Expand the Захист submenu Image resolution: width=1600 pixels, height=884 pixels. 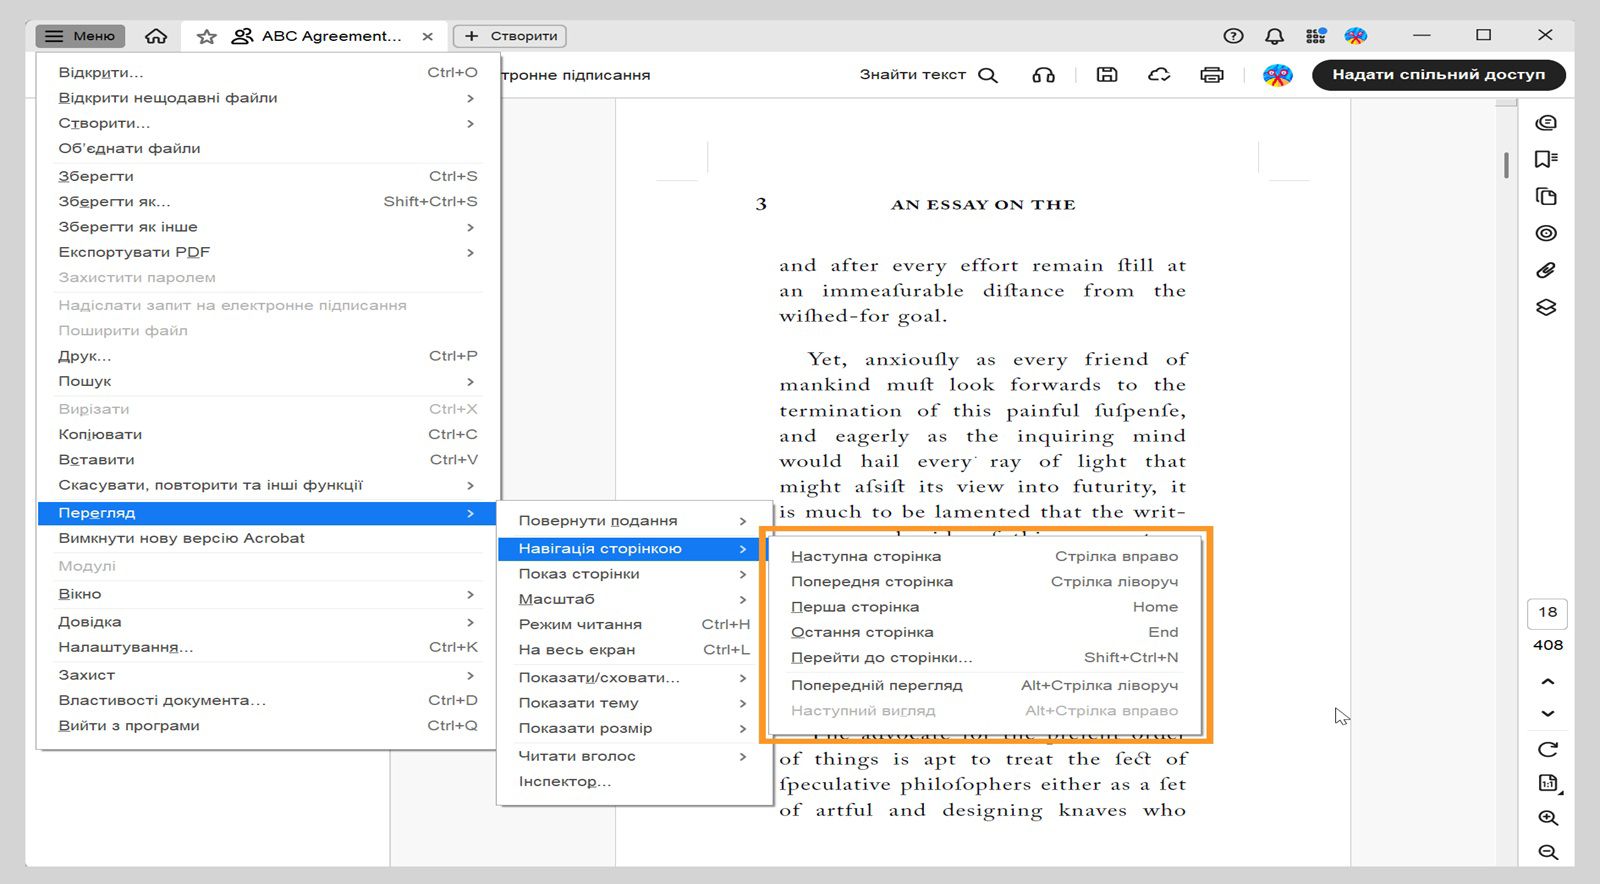tap(267, 675)
